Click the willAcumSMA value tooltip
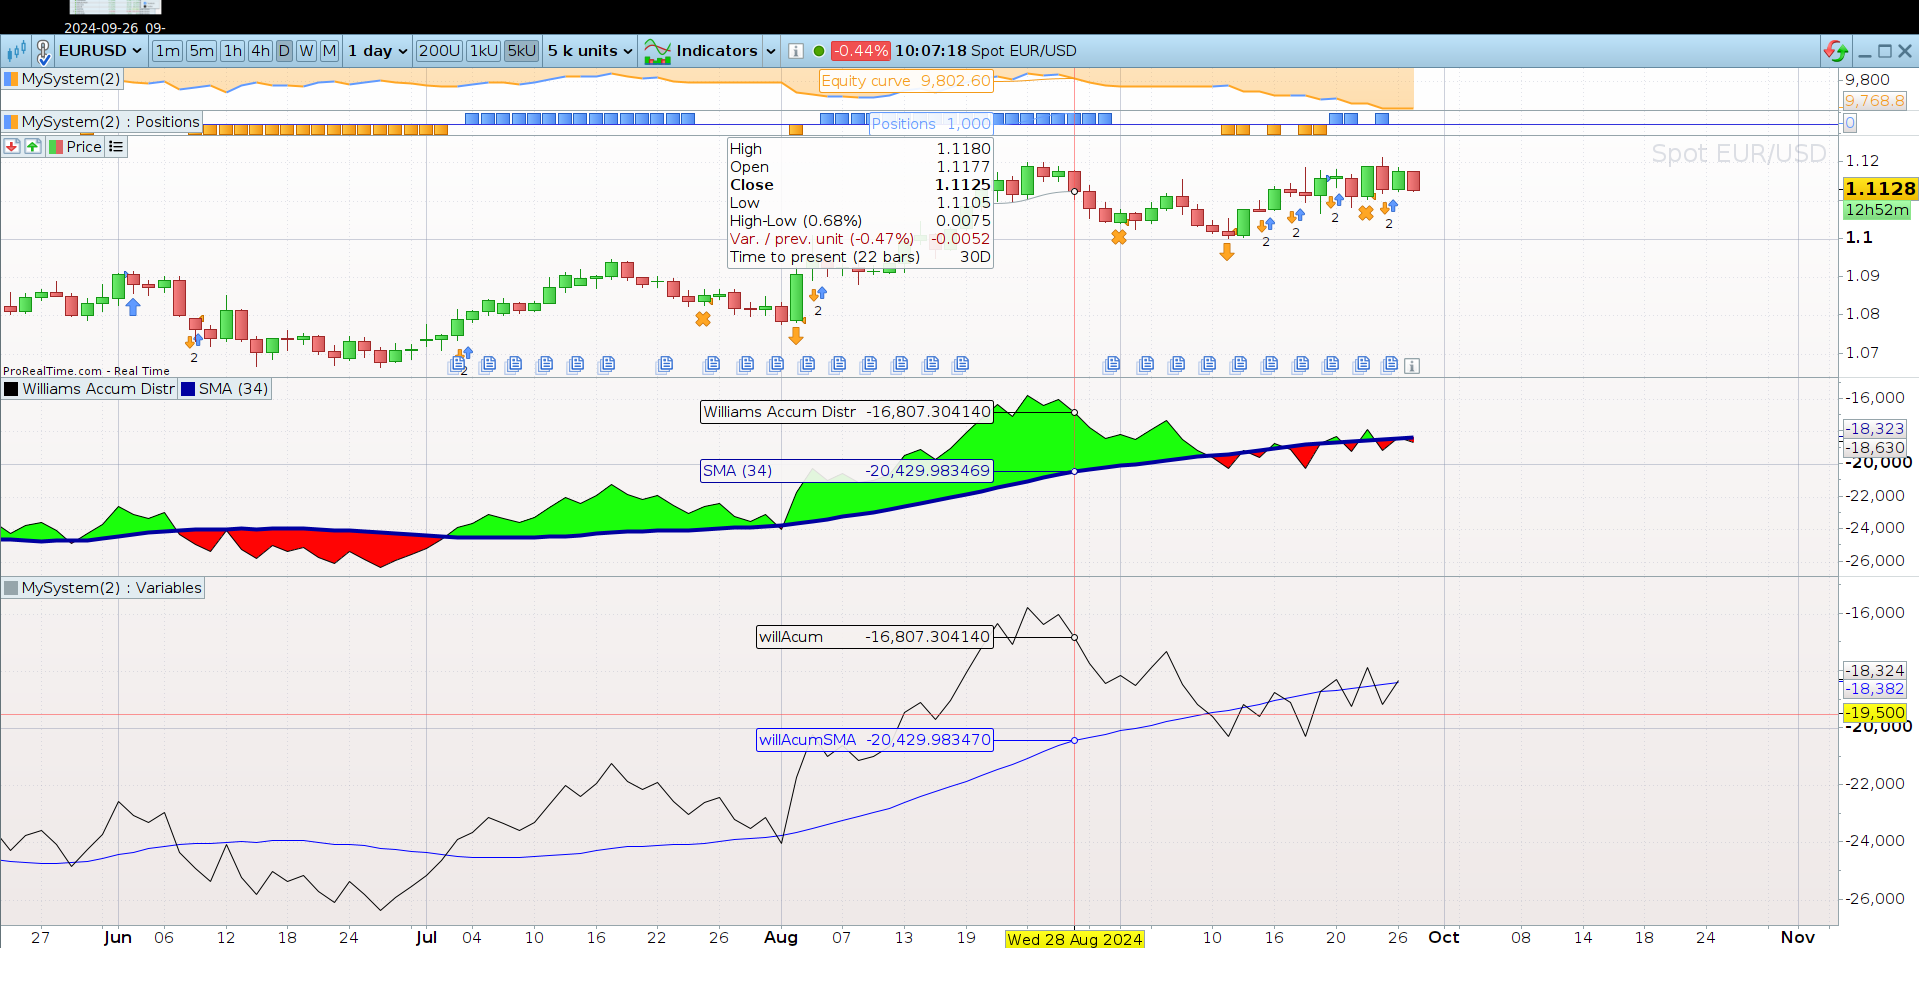This screenshot has height=983, width=1921. (x=875, y=740)
